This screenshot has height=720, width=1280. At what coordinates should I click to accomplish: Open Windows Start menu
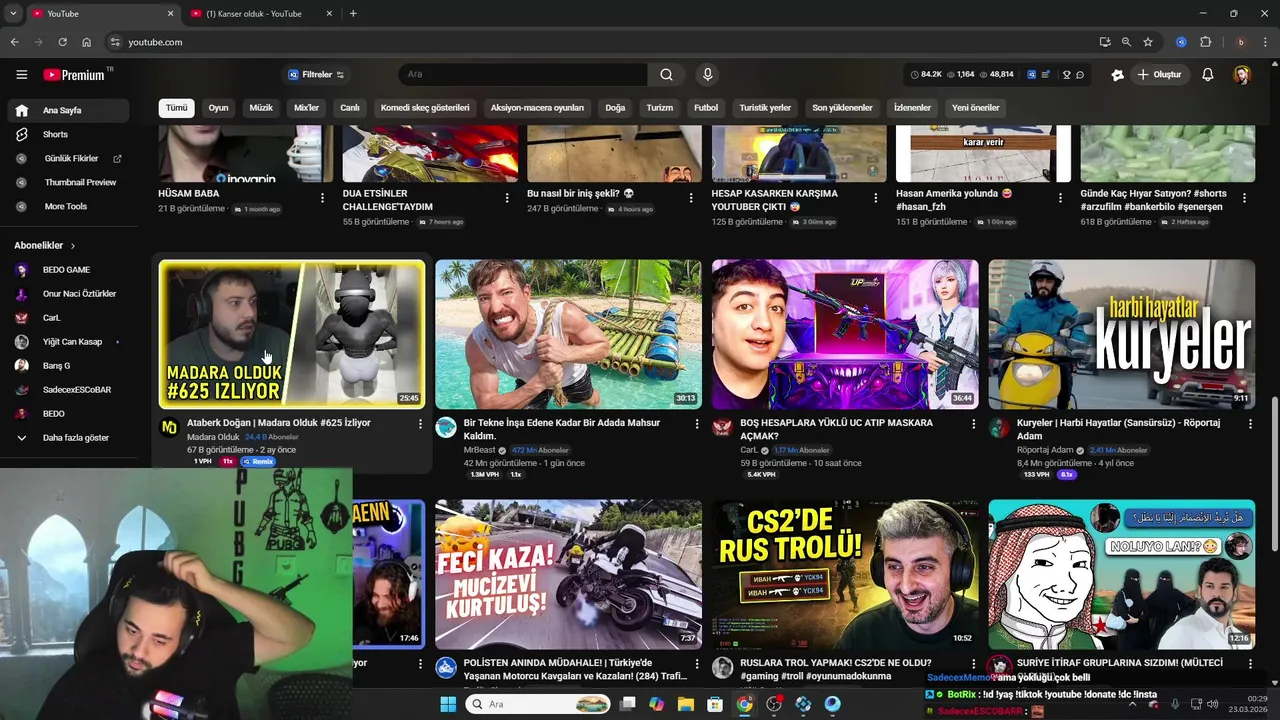coord(448,704)
